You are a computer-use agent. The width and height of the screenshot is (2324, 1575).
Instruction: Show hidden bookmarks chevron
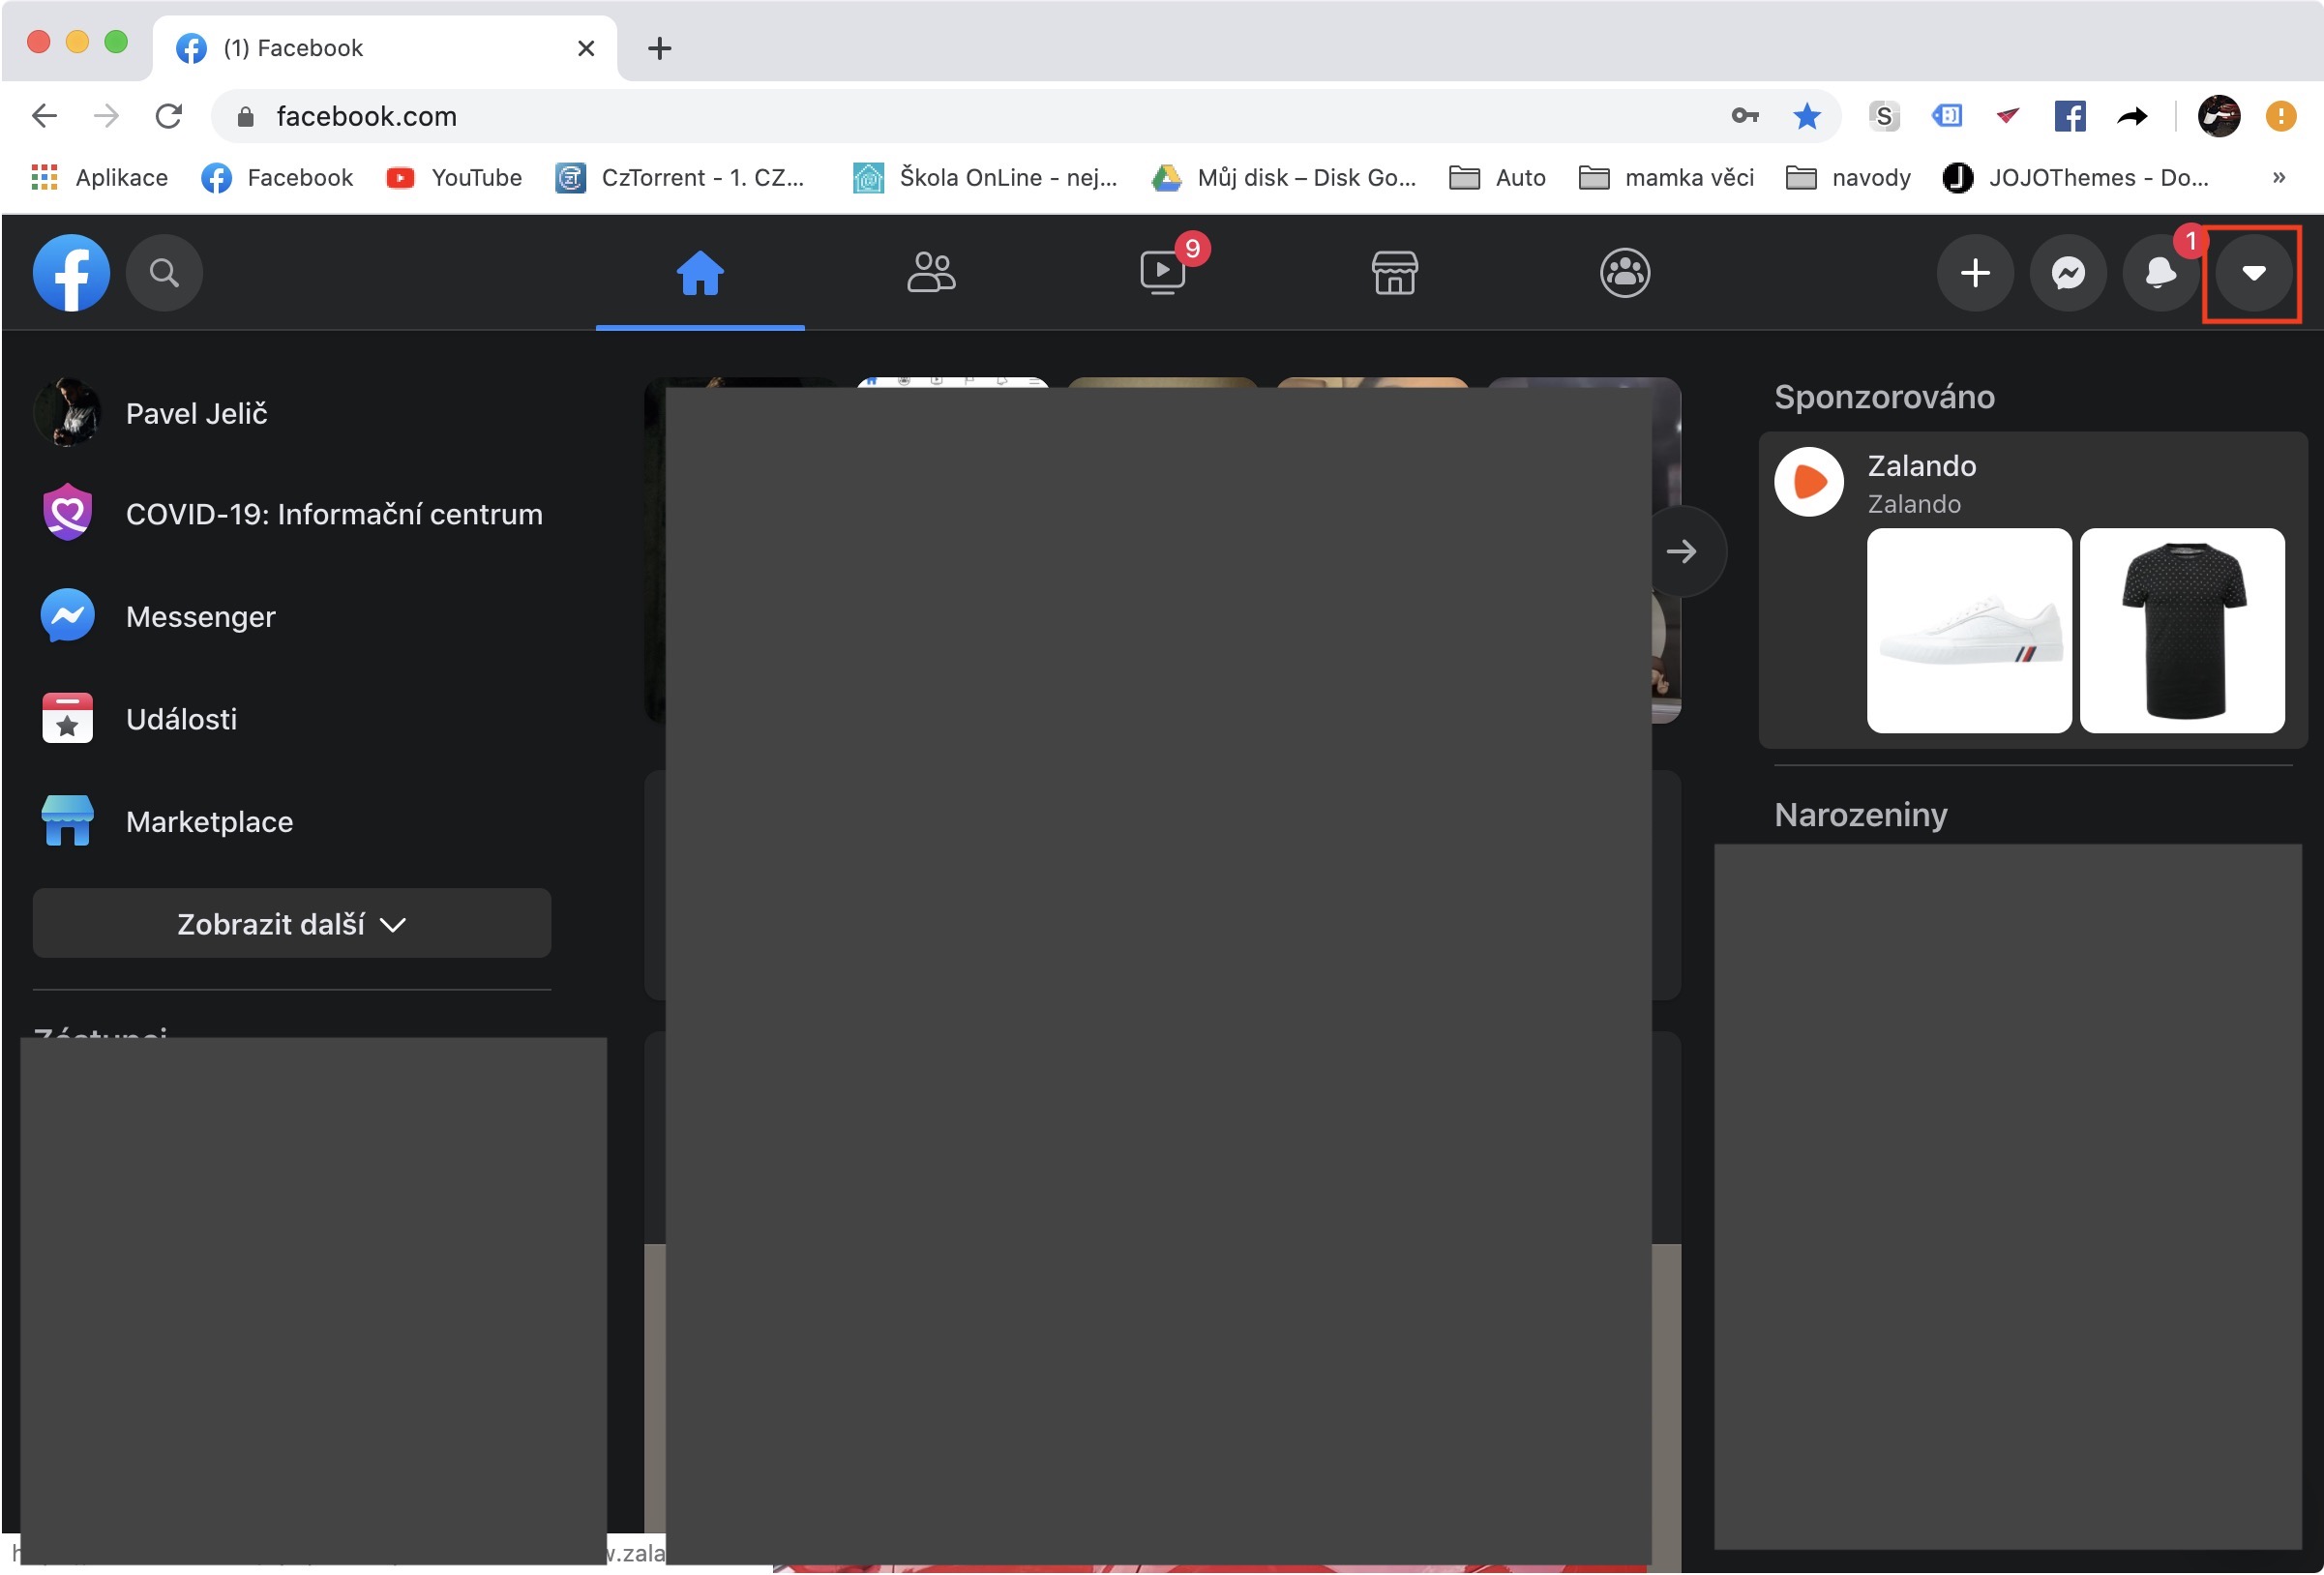[x=2278, y=178]
